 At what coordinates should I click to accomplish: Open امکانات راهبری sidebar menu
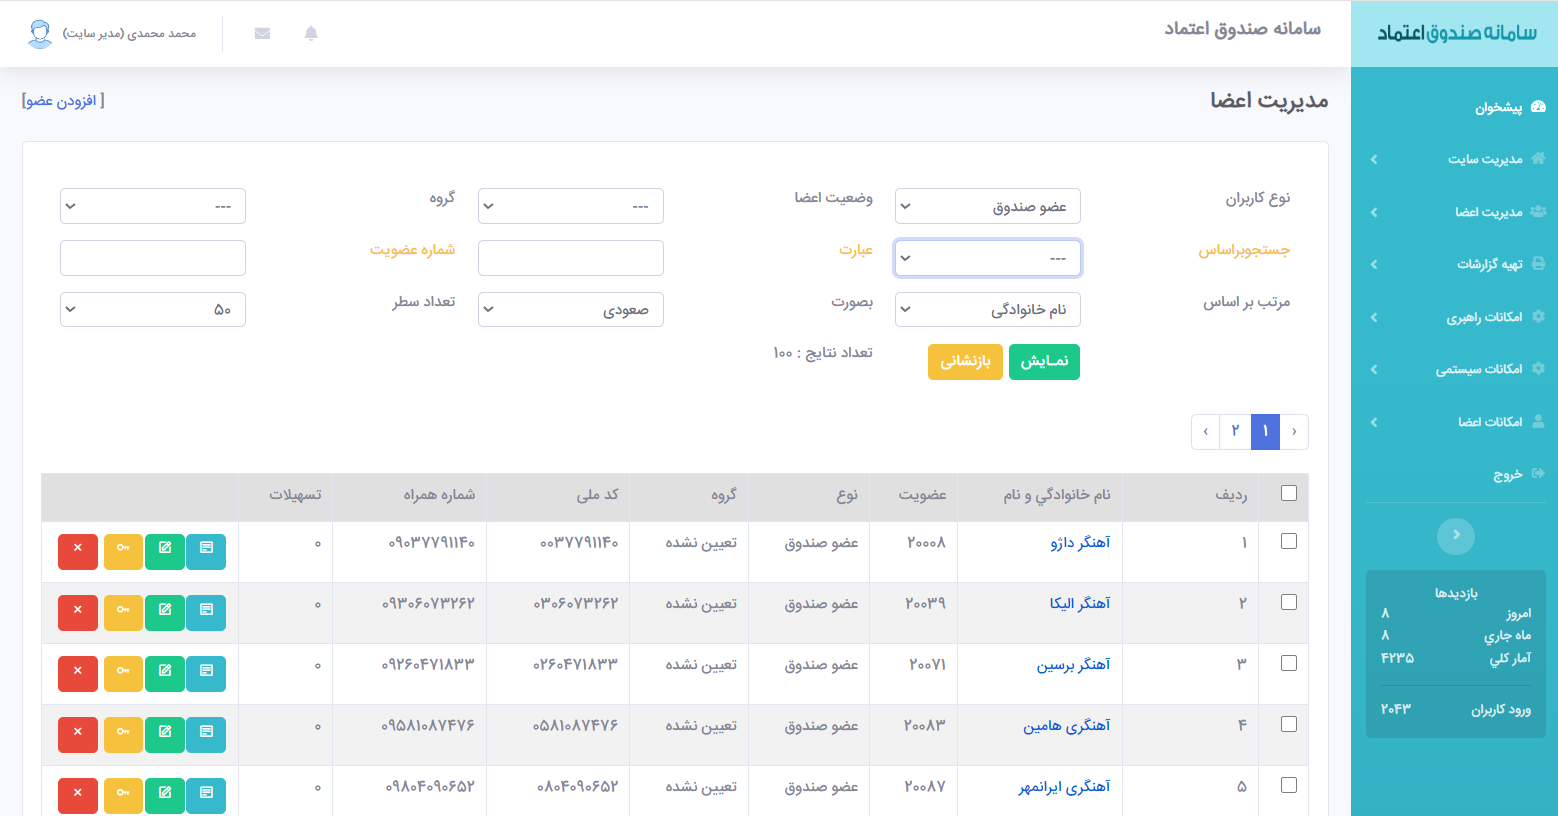1454,317
